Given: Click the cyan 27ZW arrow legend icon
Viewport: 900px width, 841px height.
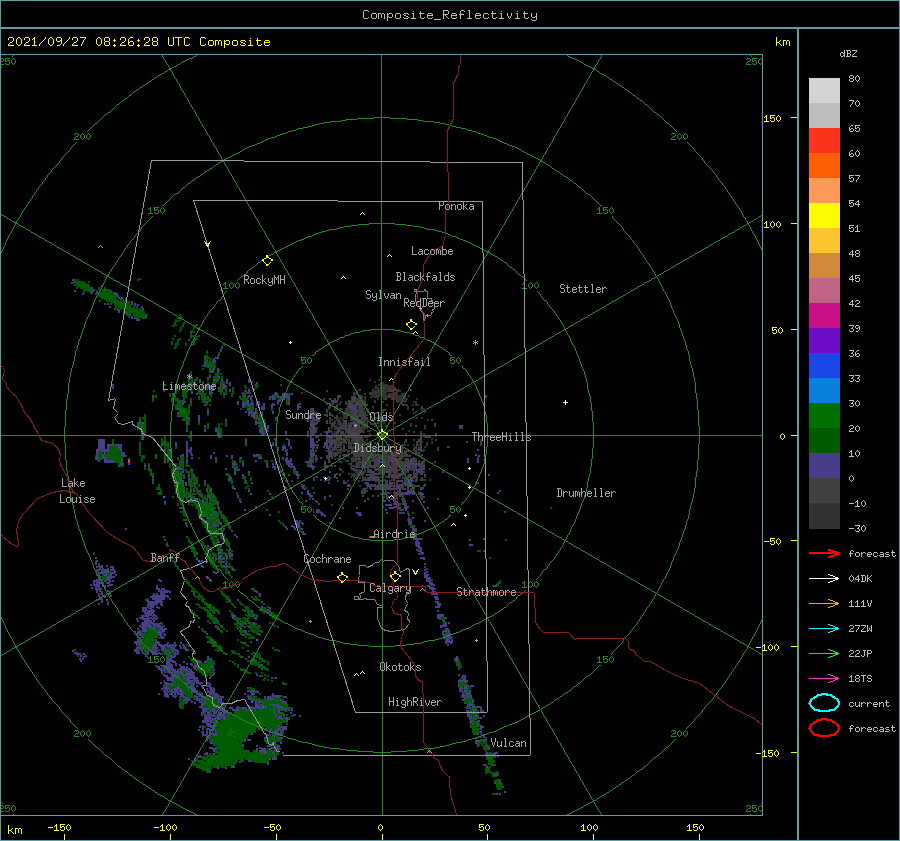Looking at the screenshot, I should (x=824, y=629).
